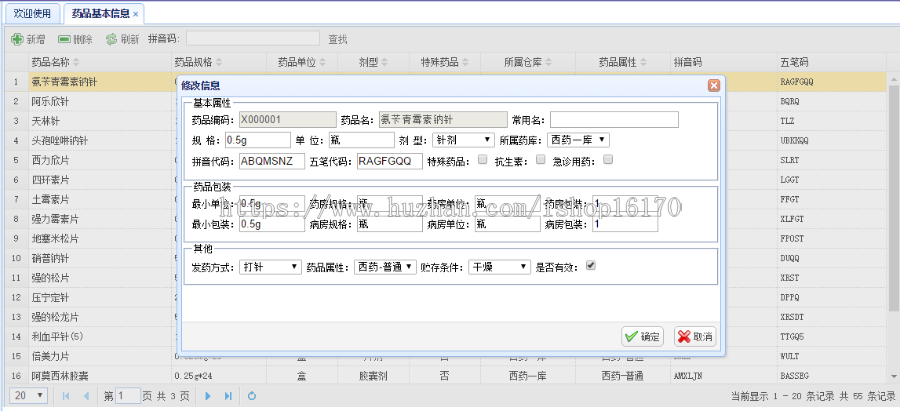Uncheck the 是否有效 checkbox
This screenshot has width=900, height=411.
pos(591,266)
